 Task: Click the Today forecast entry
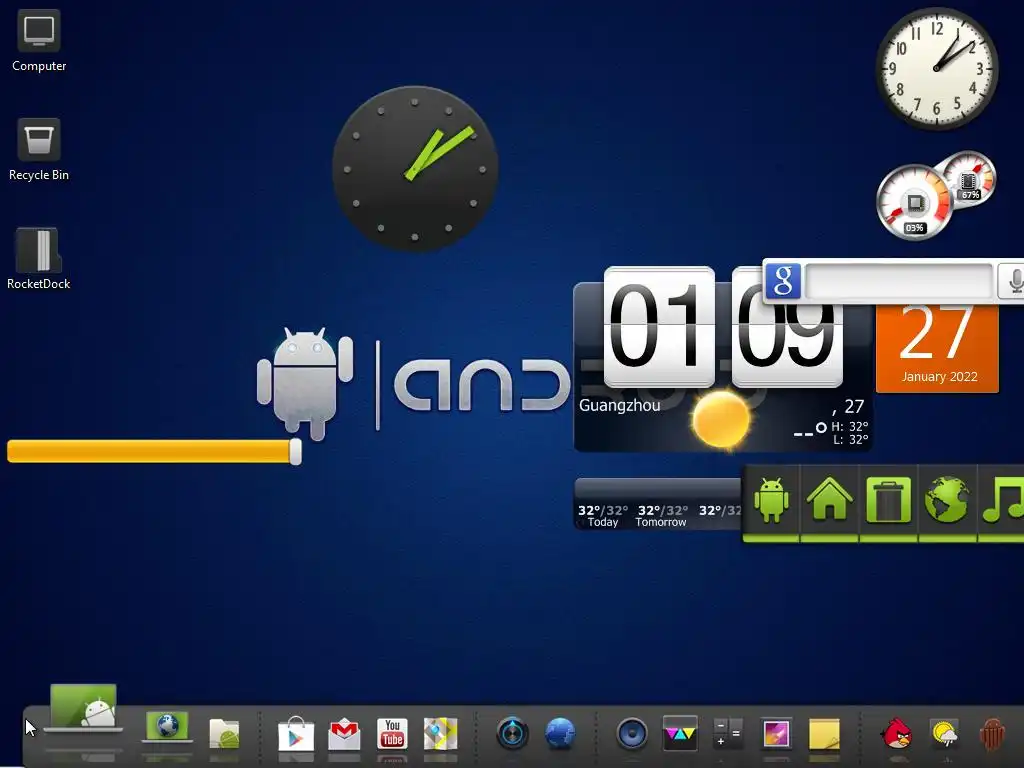pyautogui.click(x=602, y=516)
